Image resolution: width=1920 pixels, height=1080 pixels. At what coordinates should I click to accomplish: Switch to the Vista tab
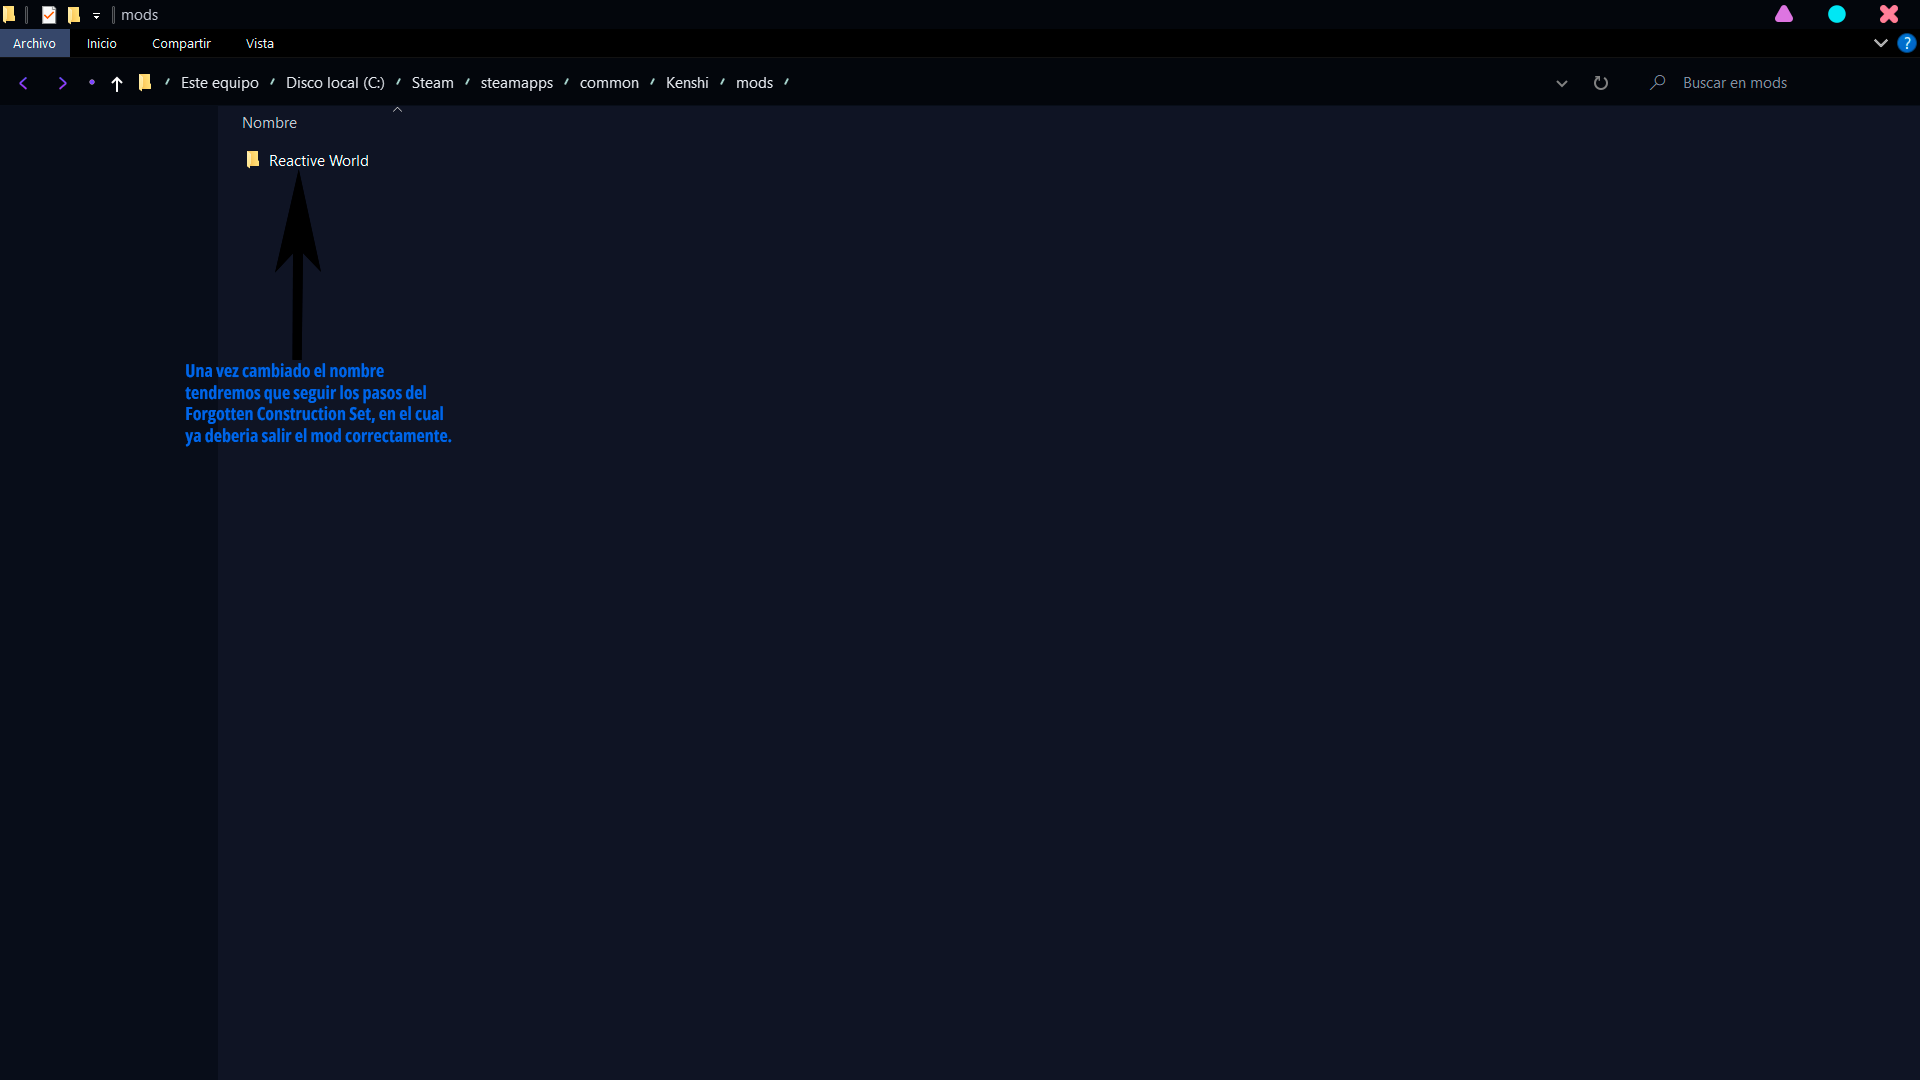(259, 43)
